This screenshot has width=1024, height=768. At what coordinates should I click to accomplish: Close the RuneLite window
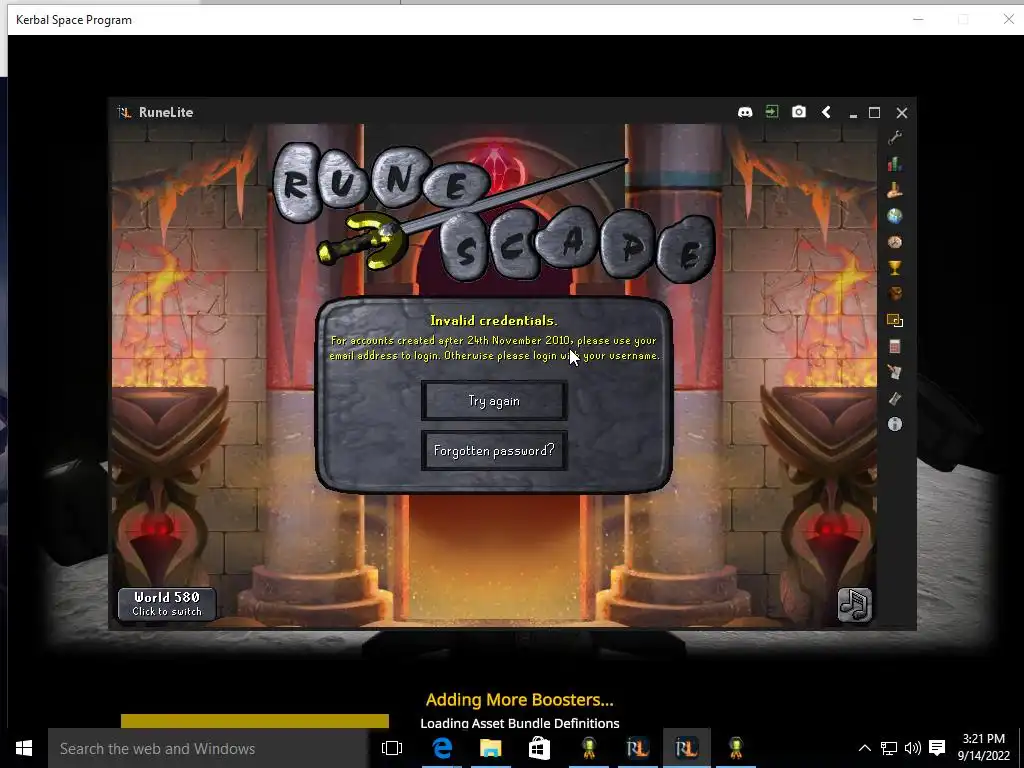(902, 113)
